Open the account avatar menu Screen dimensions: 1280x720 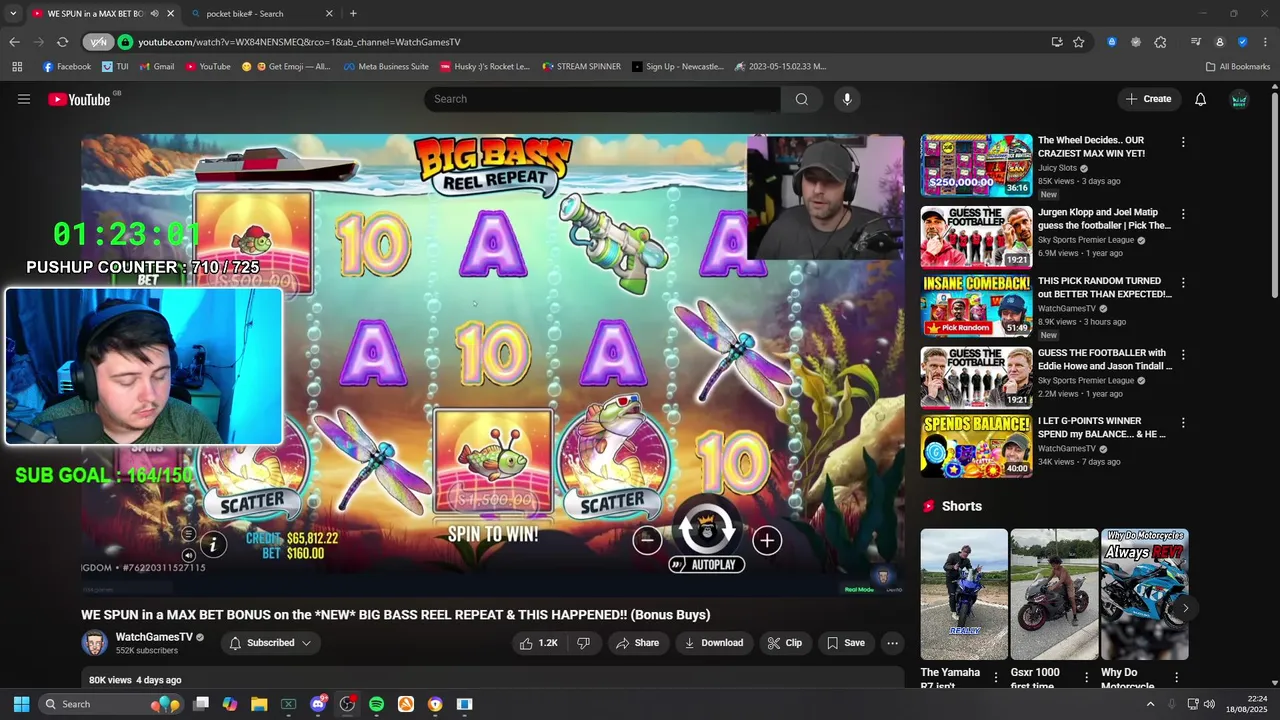(x=1239, y=99)
